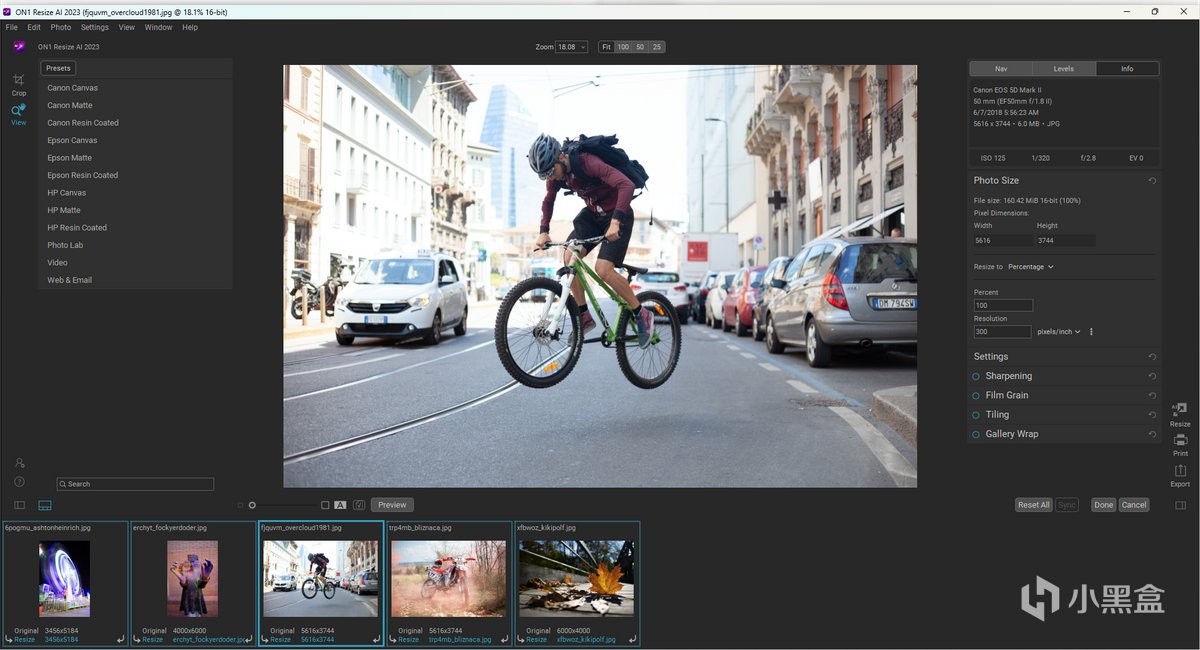This screenshot has height=650, width=1200.
Task: Switch to the Levels tab
Action: (1064, 69)
